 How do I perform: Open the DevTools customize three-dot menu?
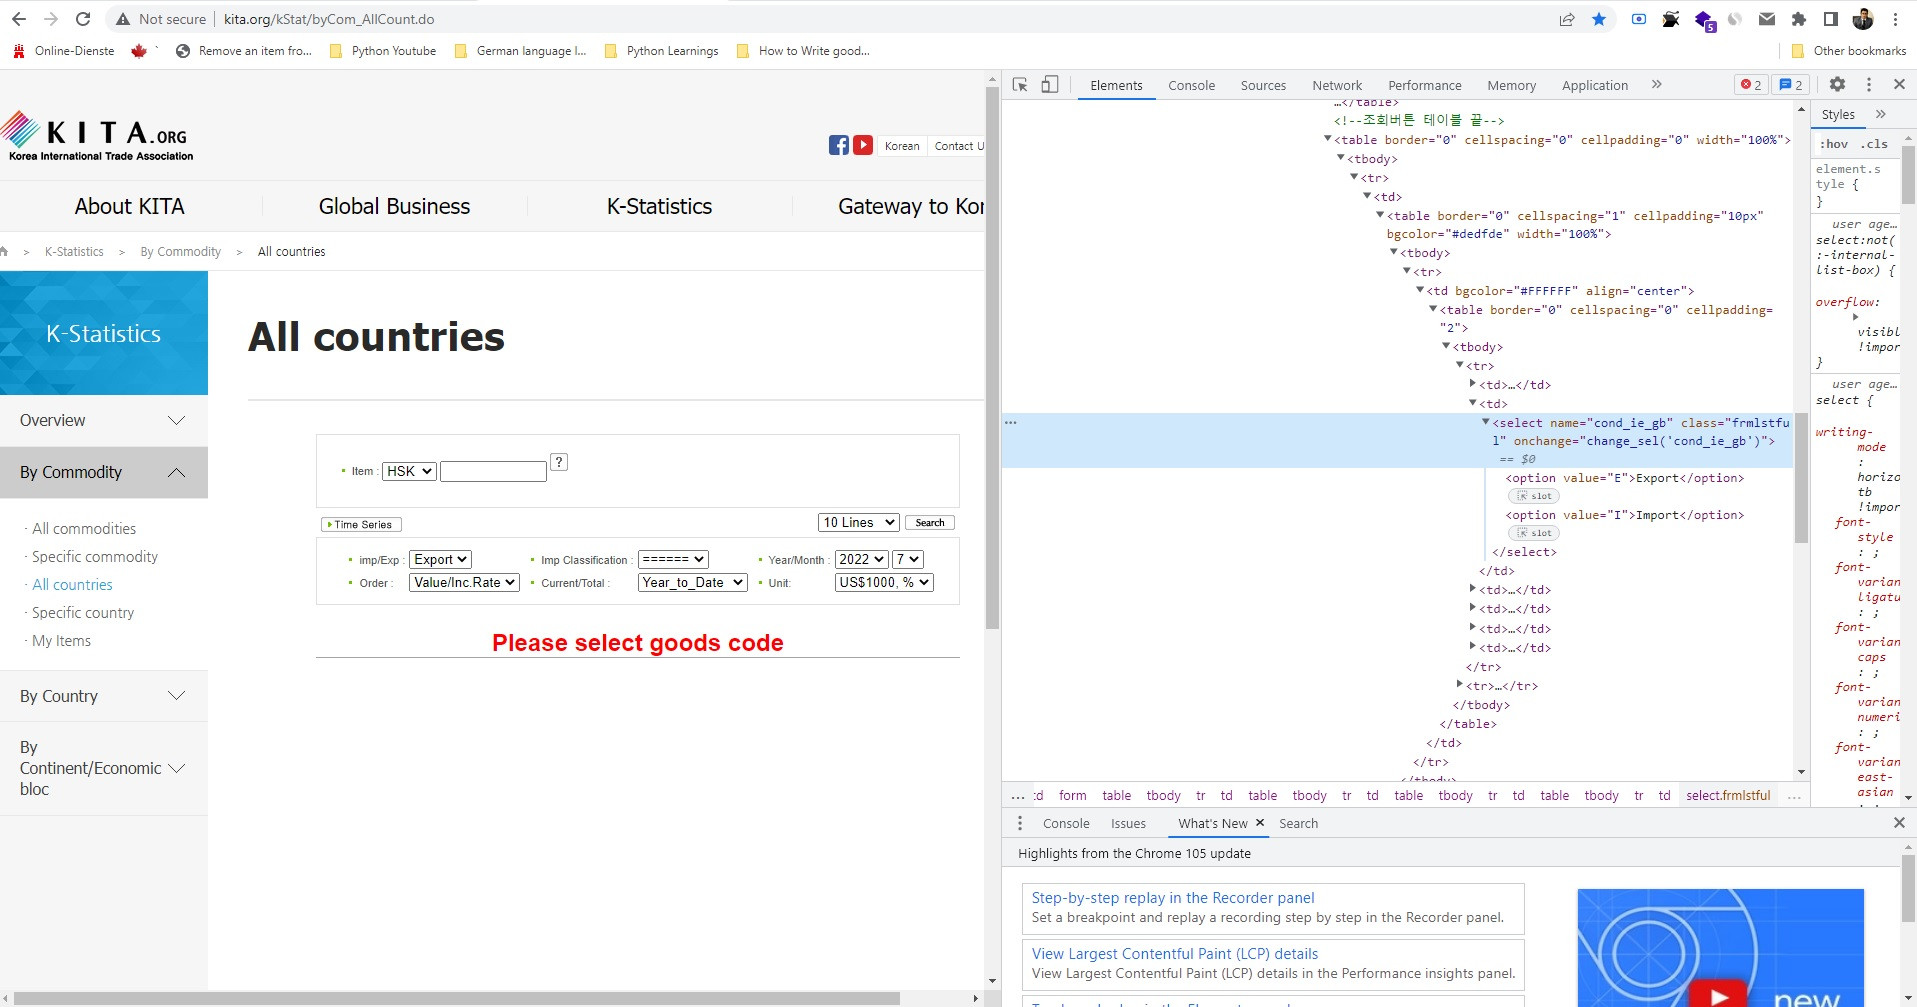point(1868,85)
